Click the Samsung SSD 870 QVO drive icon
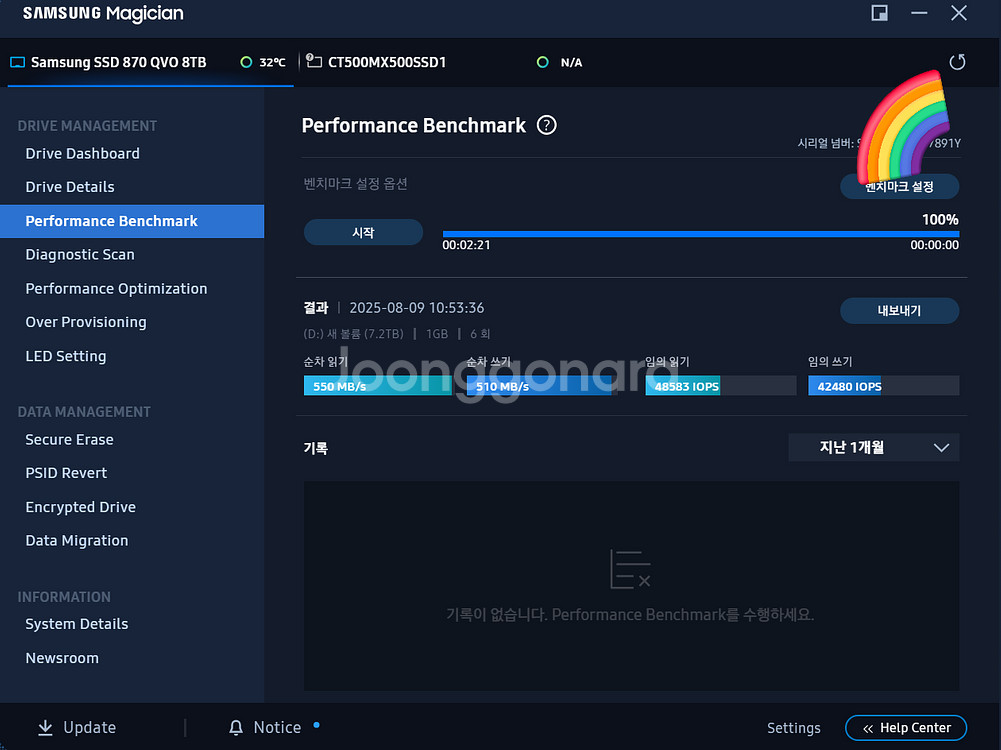 pos(18,62)
